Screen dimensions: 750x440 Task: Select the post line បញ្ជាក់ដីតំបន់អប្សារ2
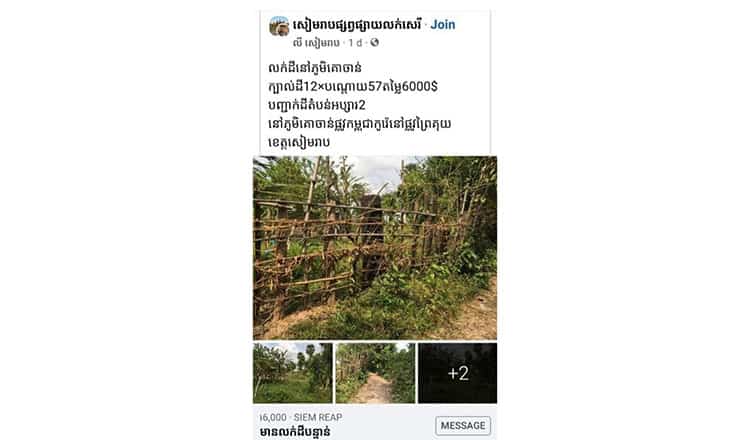pyautogui.click(x=317, y=105)
